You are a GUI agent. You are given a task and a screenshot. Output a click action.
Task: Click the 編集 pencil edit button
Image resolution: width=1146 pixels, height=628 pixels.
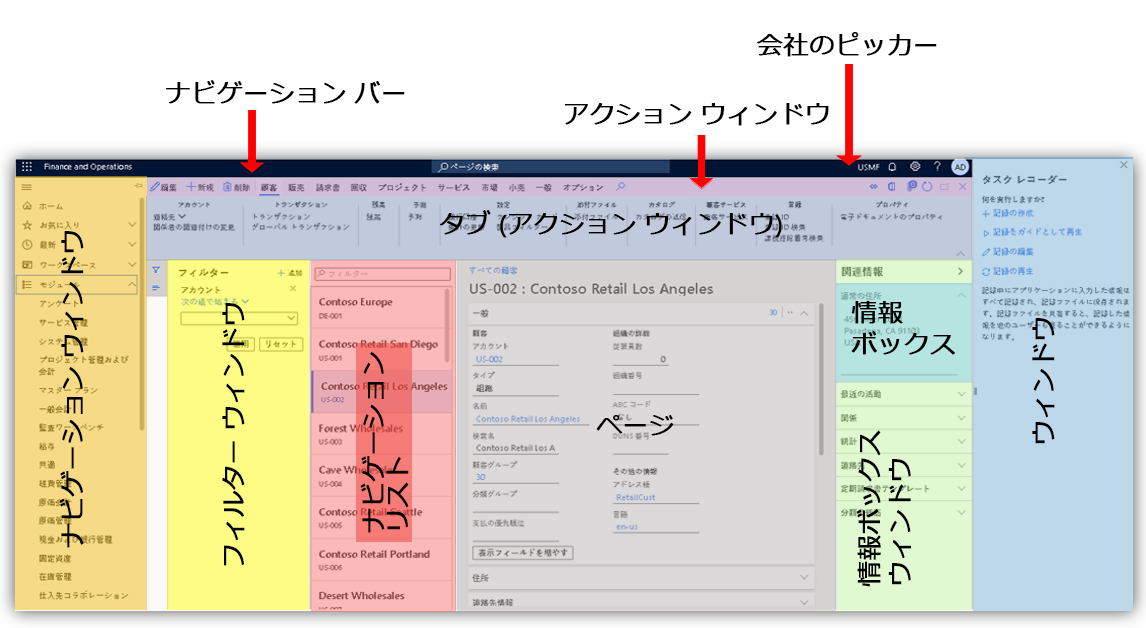(x=164, y=187)
